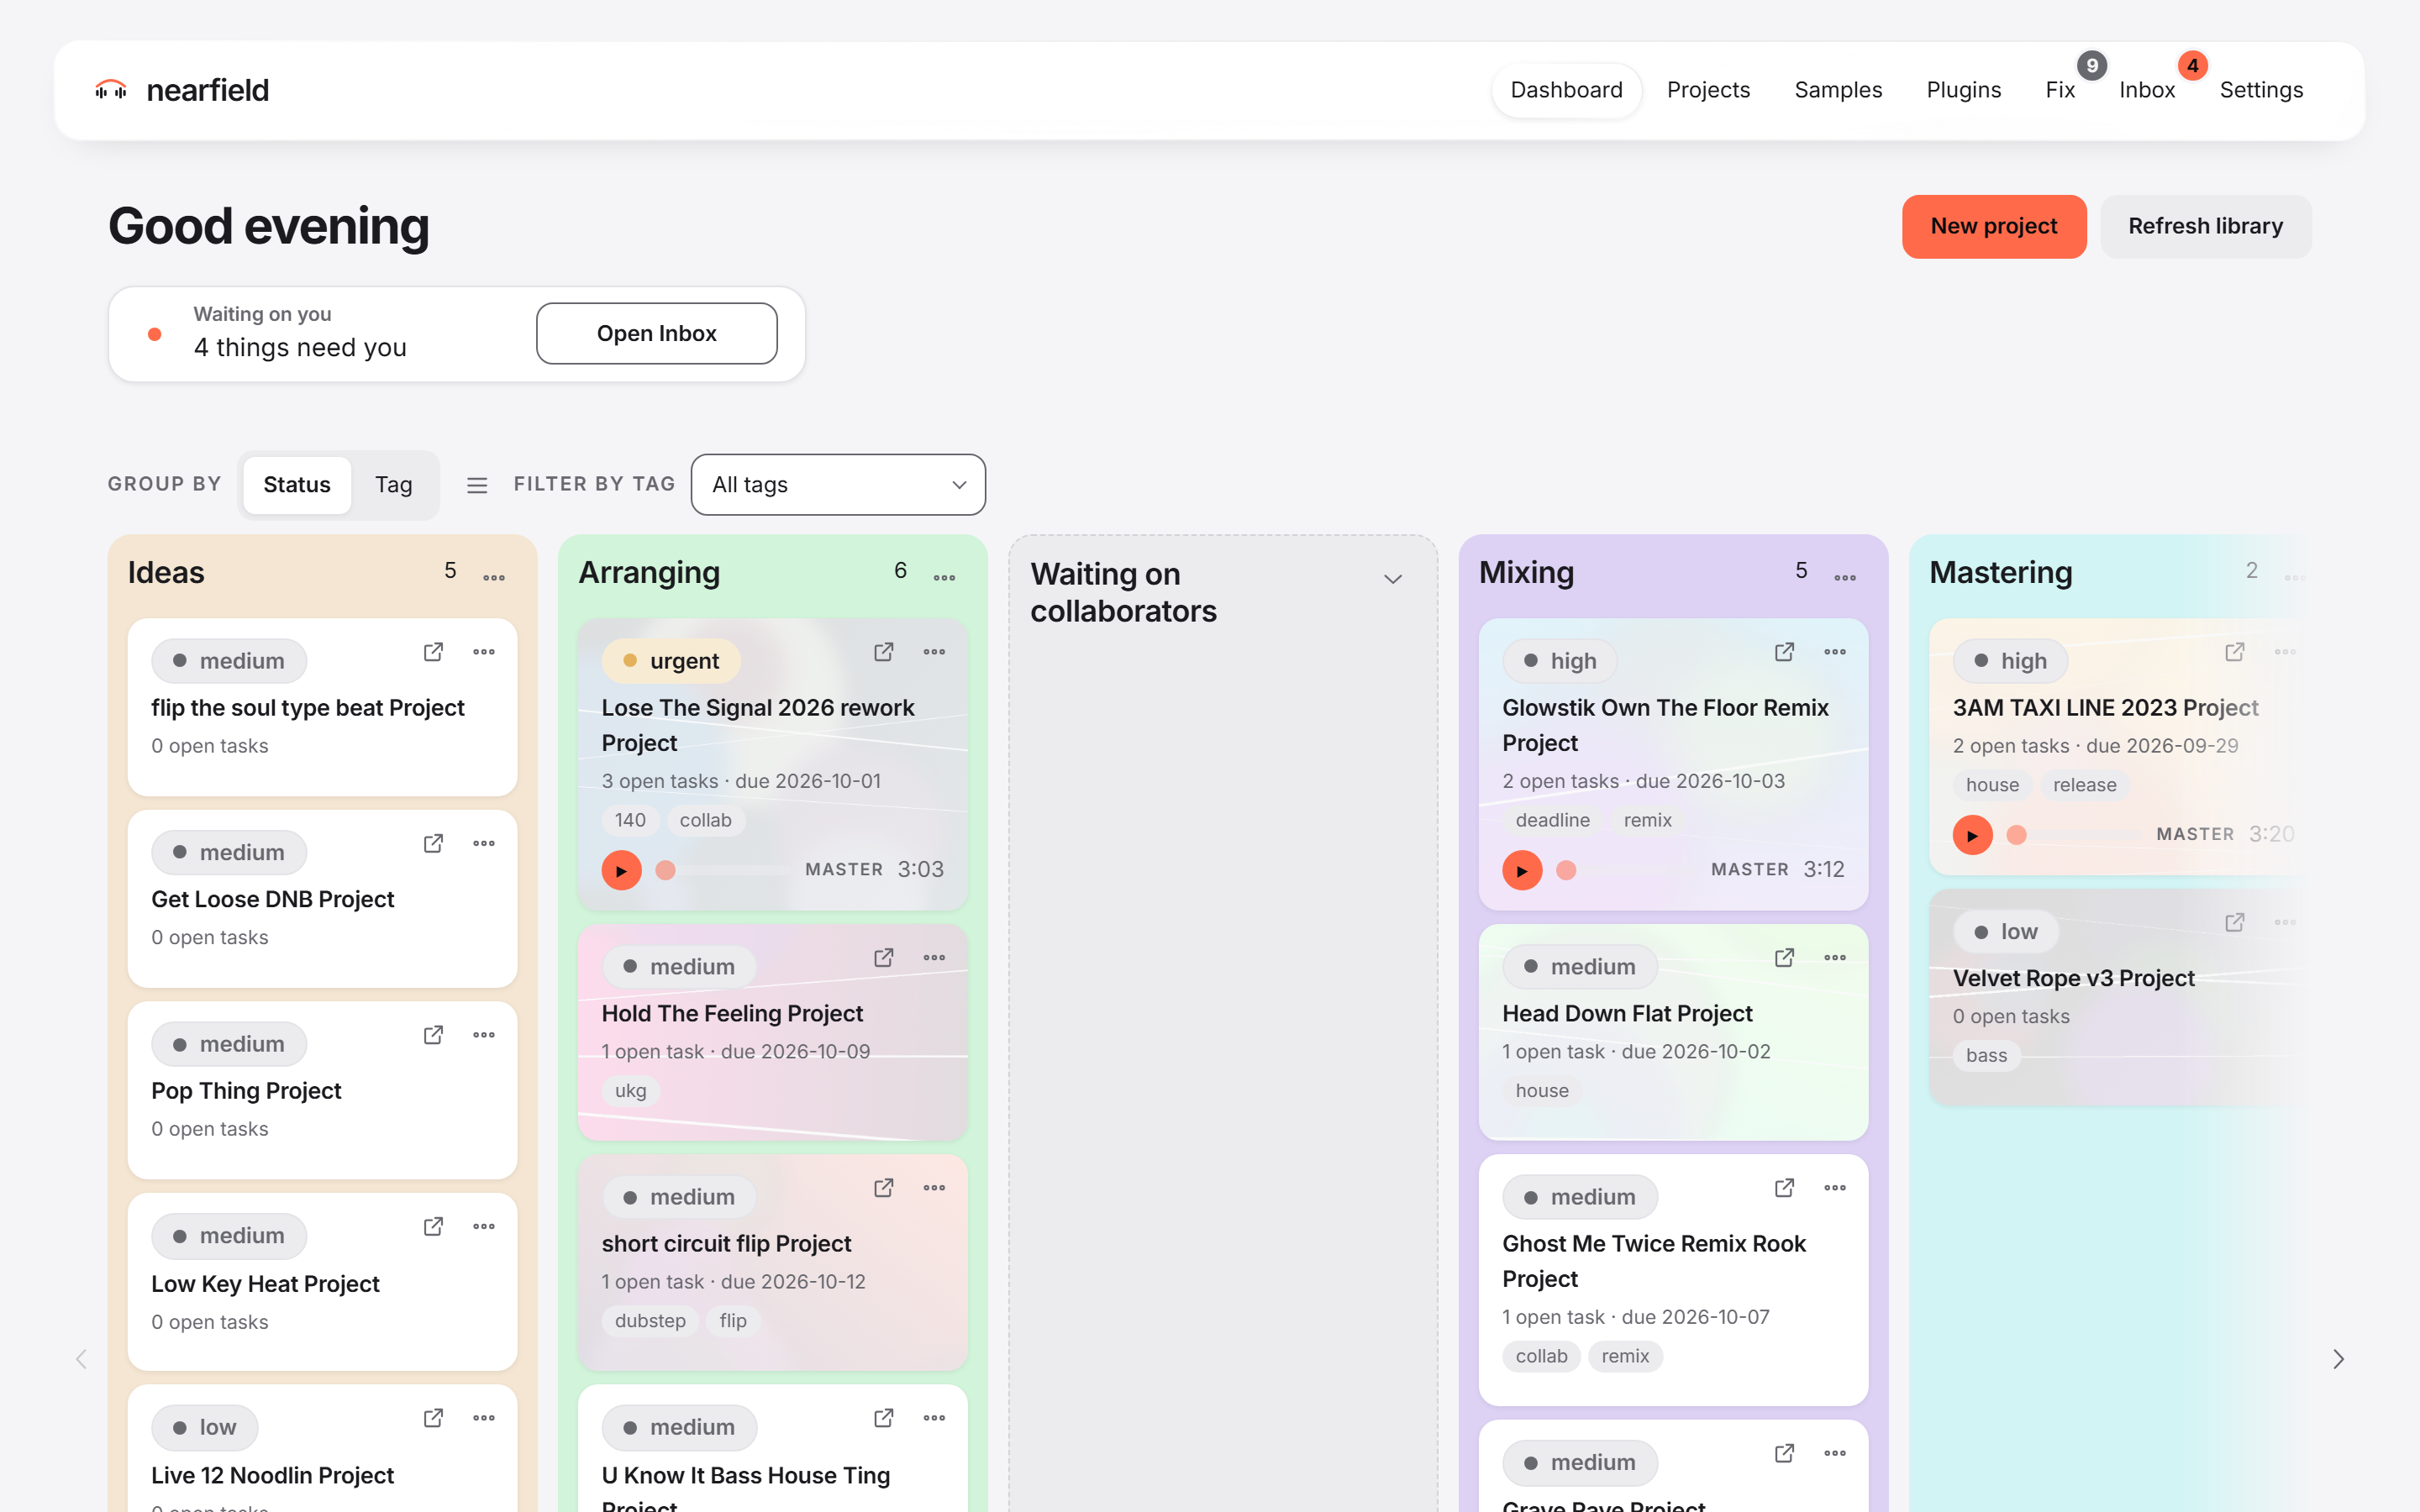Open the Live 12 Noodlin Project card title
This screenshot has height=1512, width=2420.
[x=272, y=1475]
